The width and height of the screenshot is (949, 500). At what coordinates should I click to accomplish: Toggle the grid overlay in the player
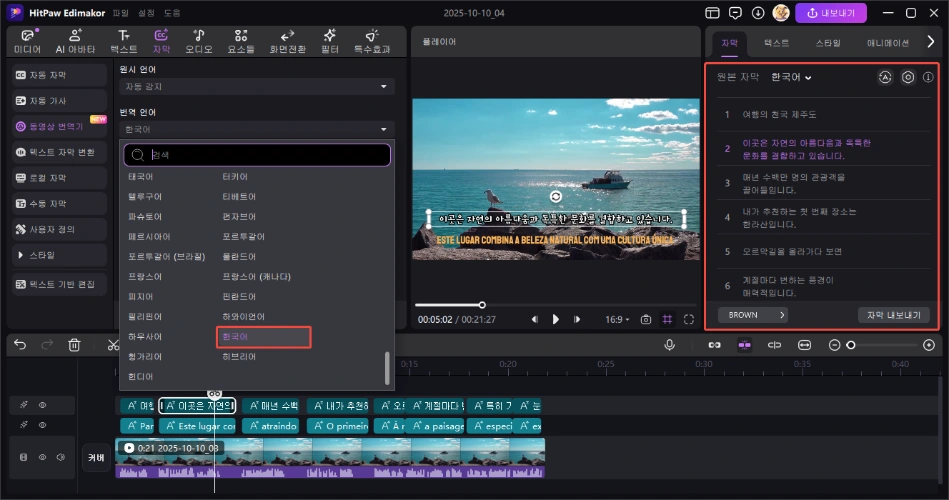[x=667, y=319]
